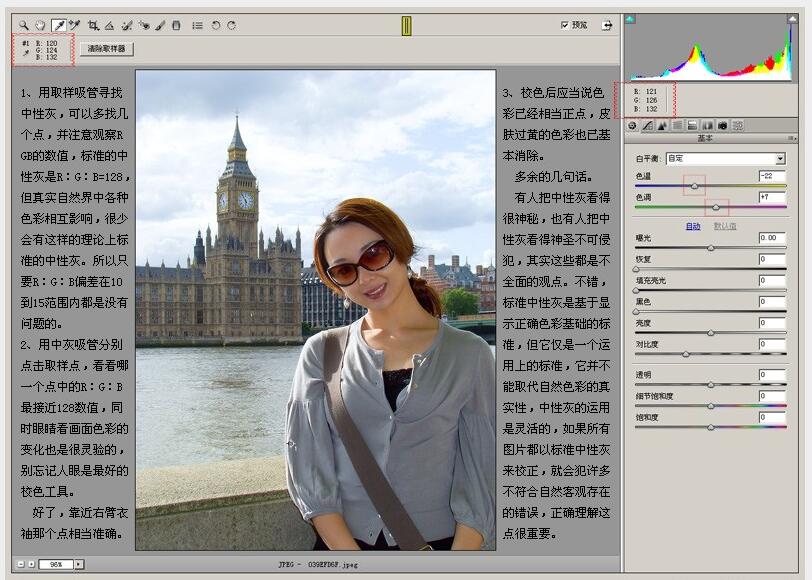Select the Zoom tool
This screenshot has width=812, height=580.
[22, 24]
